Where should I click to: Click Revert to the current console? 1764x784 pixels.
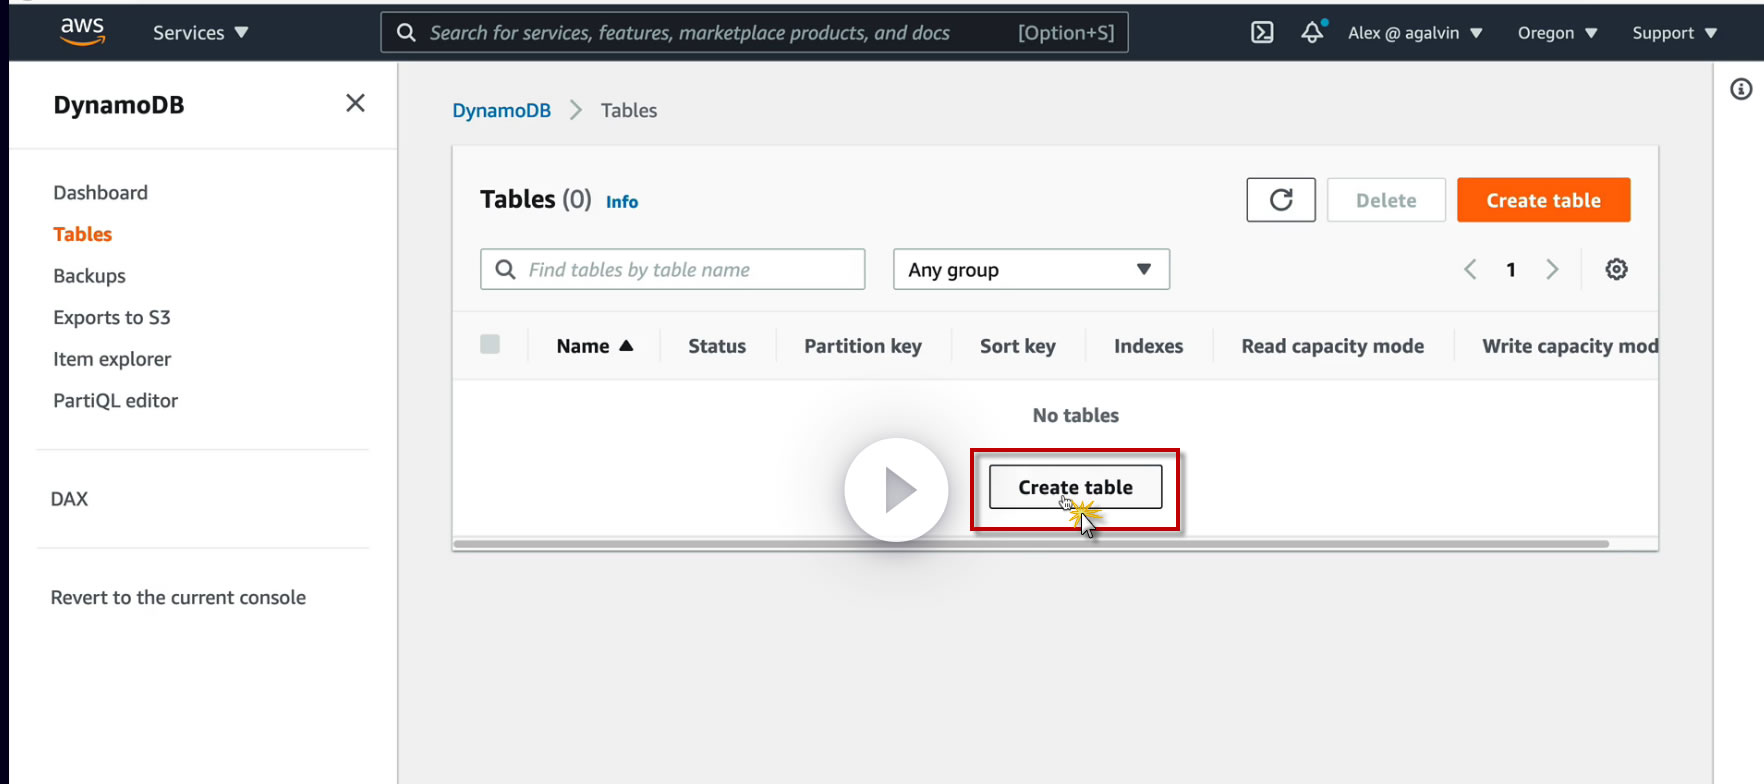tap(178, 598)
